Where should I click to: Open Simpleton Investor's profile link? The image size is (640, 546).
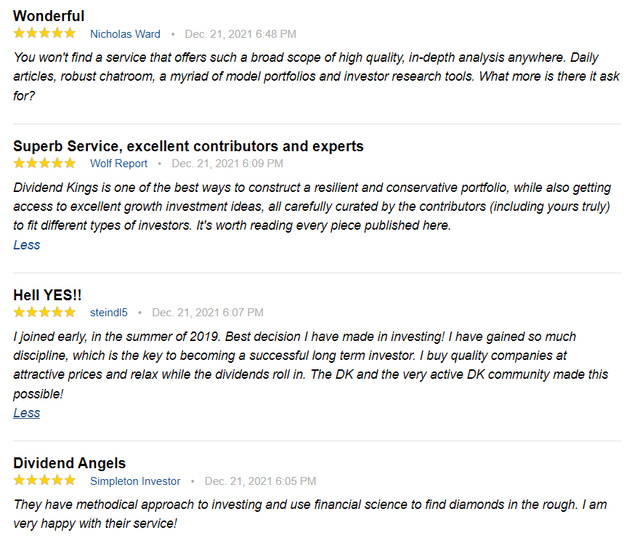click(x=135, y=481)
